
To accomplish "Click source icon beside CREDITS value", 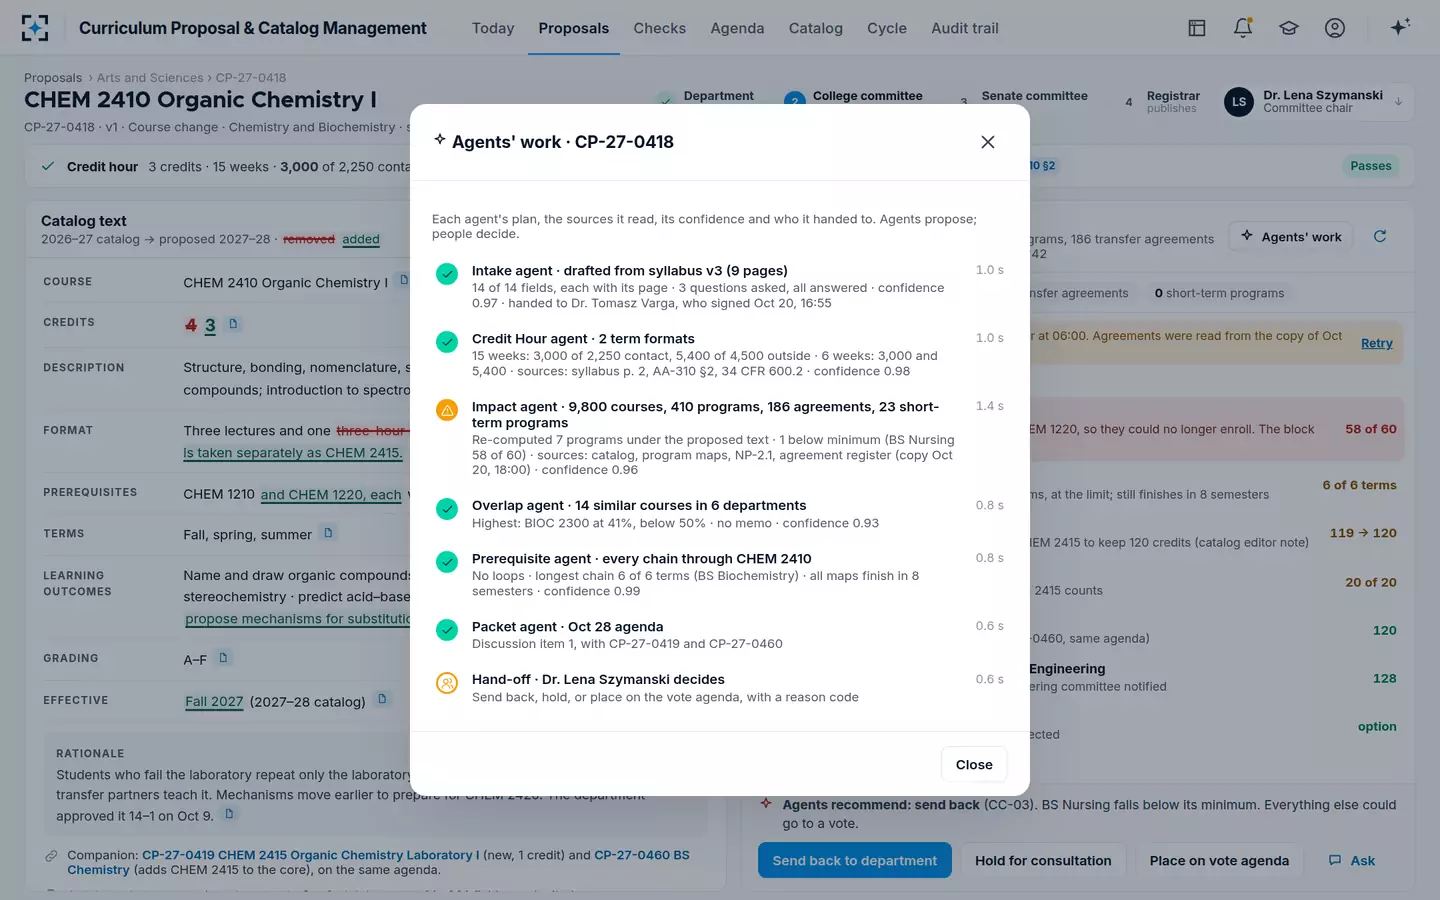I will coord(233,323).
